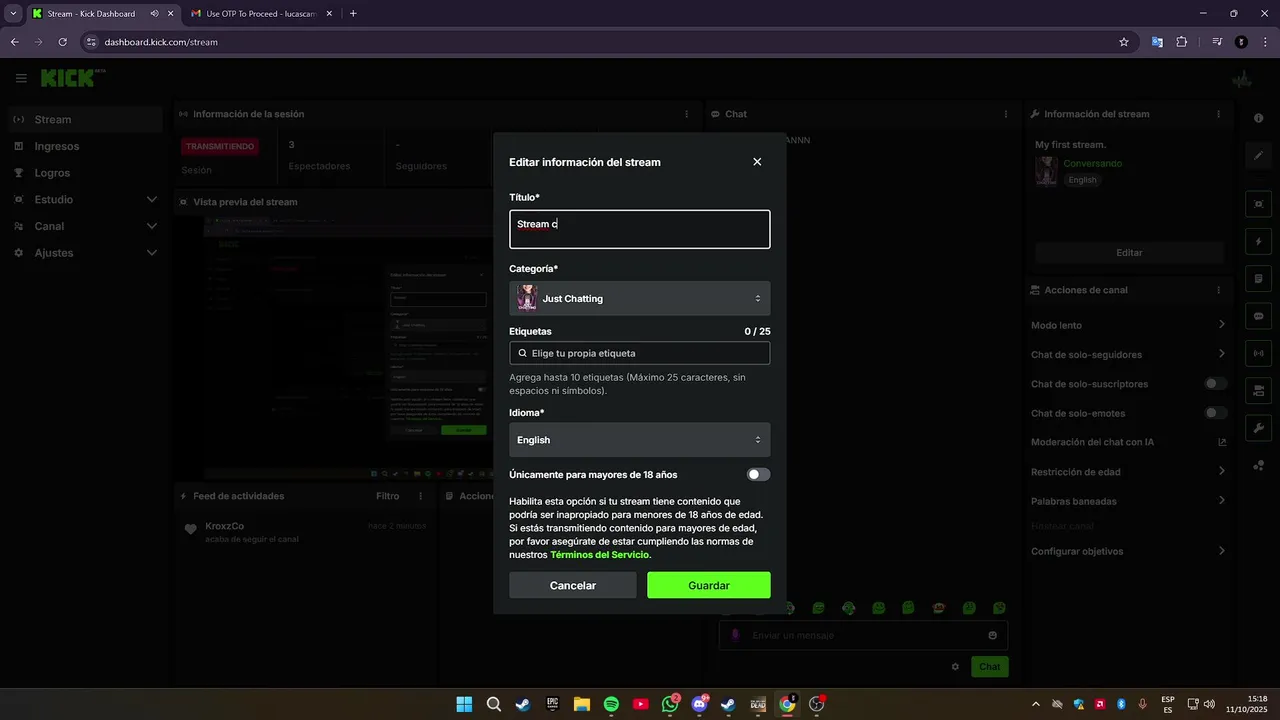Reload the page in Chrome
This screenshot has height=720, width=1280.
pos(62,42)
